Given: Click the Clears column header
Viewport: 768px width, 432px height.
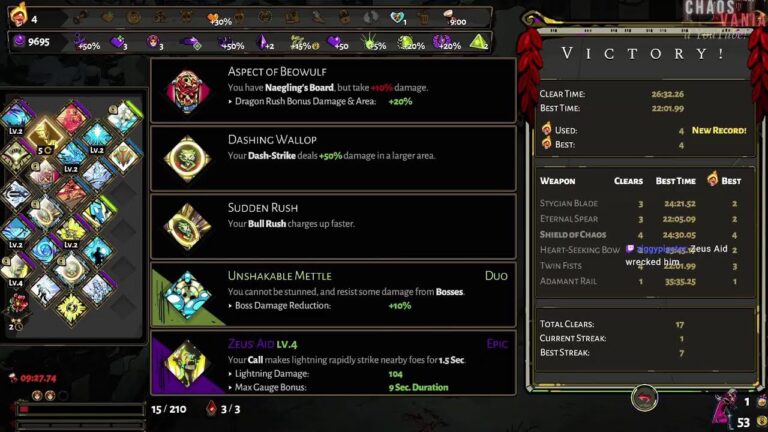Looking at the screenshot, I should pos(628,181).
